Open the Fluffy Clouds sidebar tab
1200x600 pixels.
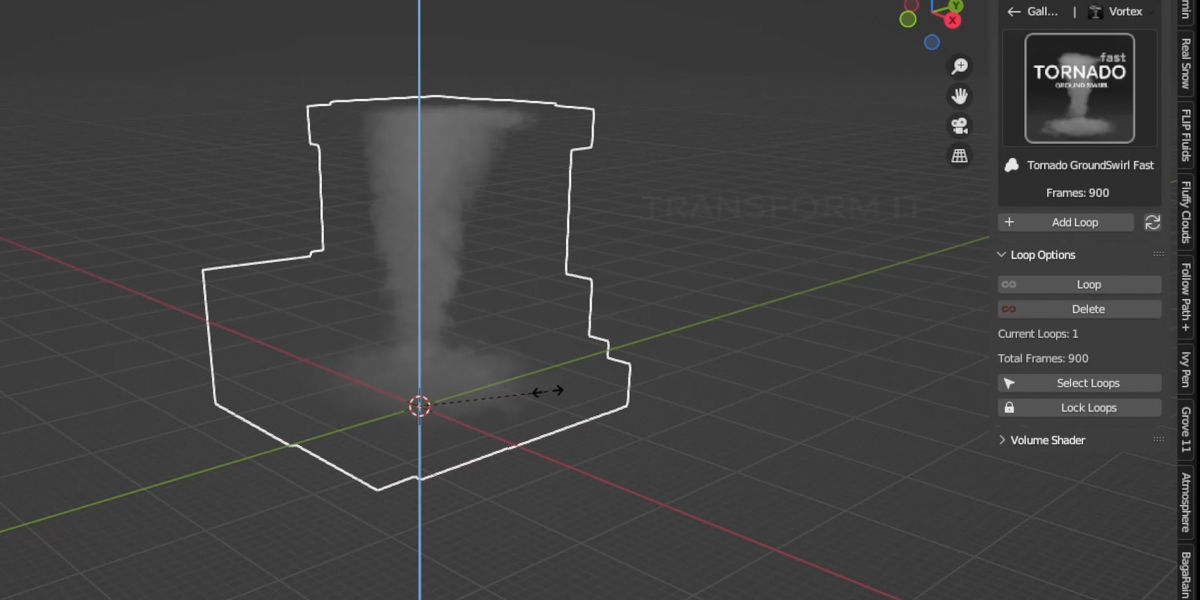click(x=1187, y=212)
